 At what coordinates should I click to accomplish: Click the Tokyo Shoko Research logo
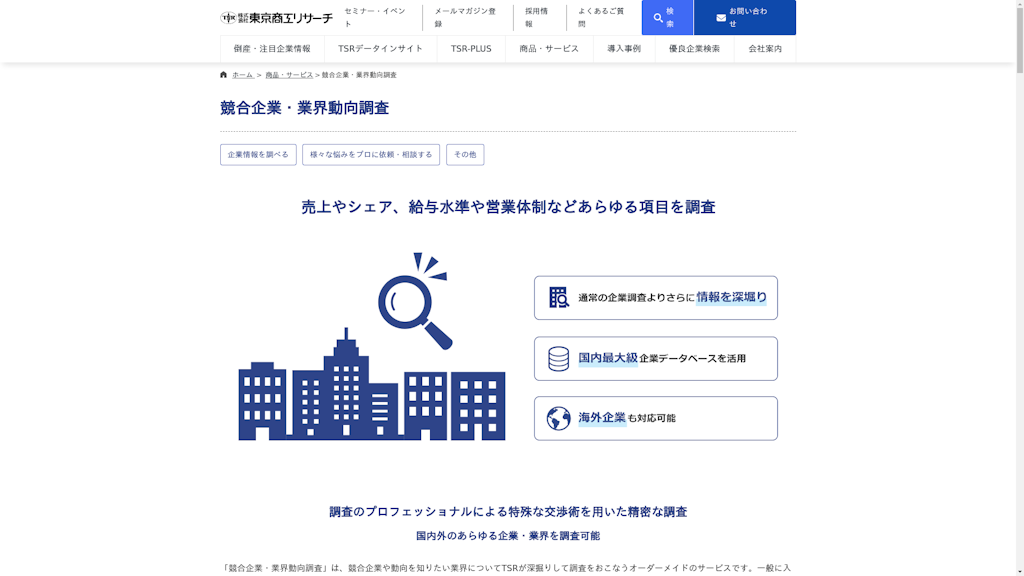pos(276,18)
